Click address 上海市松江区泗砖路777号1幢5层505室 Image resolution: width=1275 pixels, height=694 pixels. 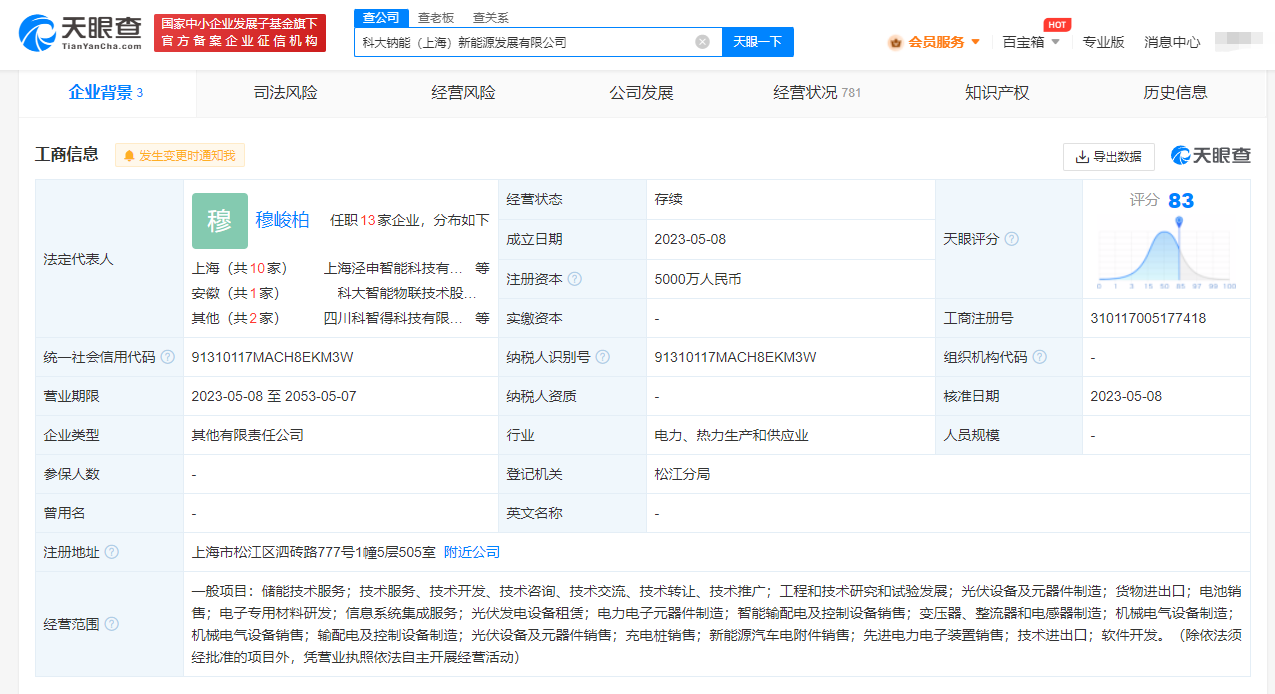313,552
